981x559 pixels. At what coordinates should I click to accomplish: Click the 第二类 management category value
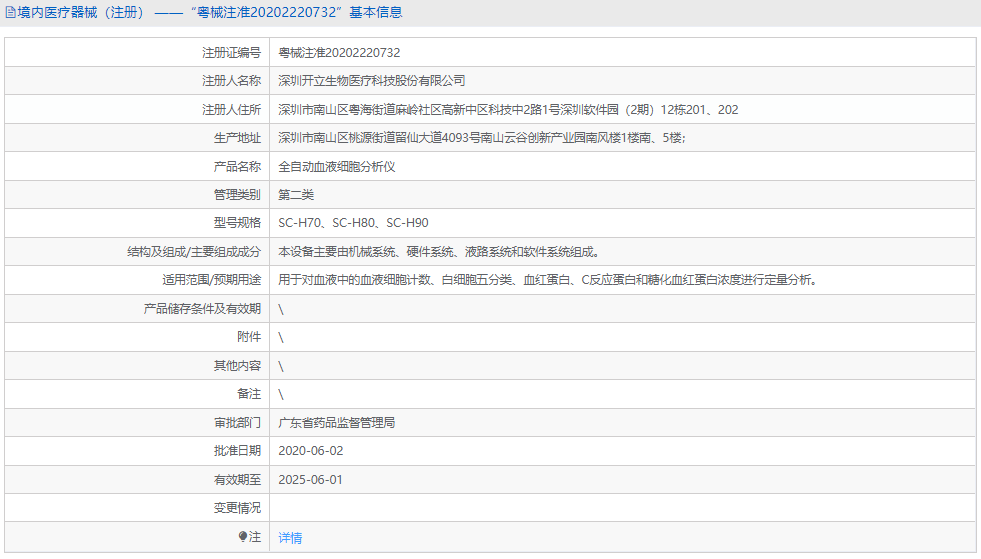click(296, 195)
